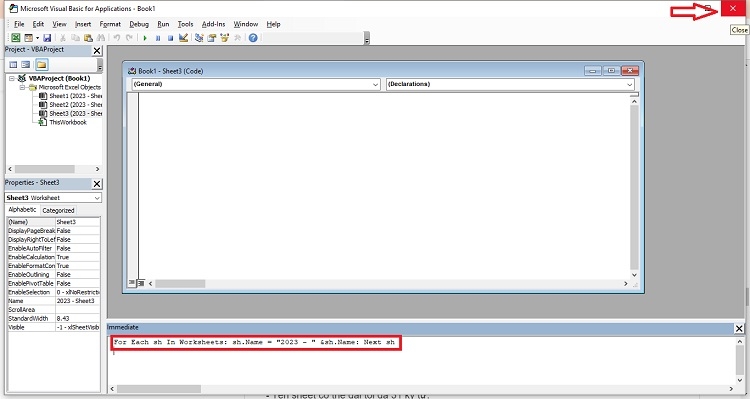Screen dimensions: 750x399
Task: Click the ScrollArea property row
Action: pyautogui.click(x=54, y=310)
